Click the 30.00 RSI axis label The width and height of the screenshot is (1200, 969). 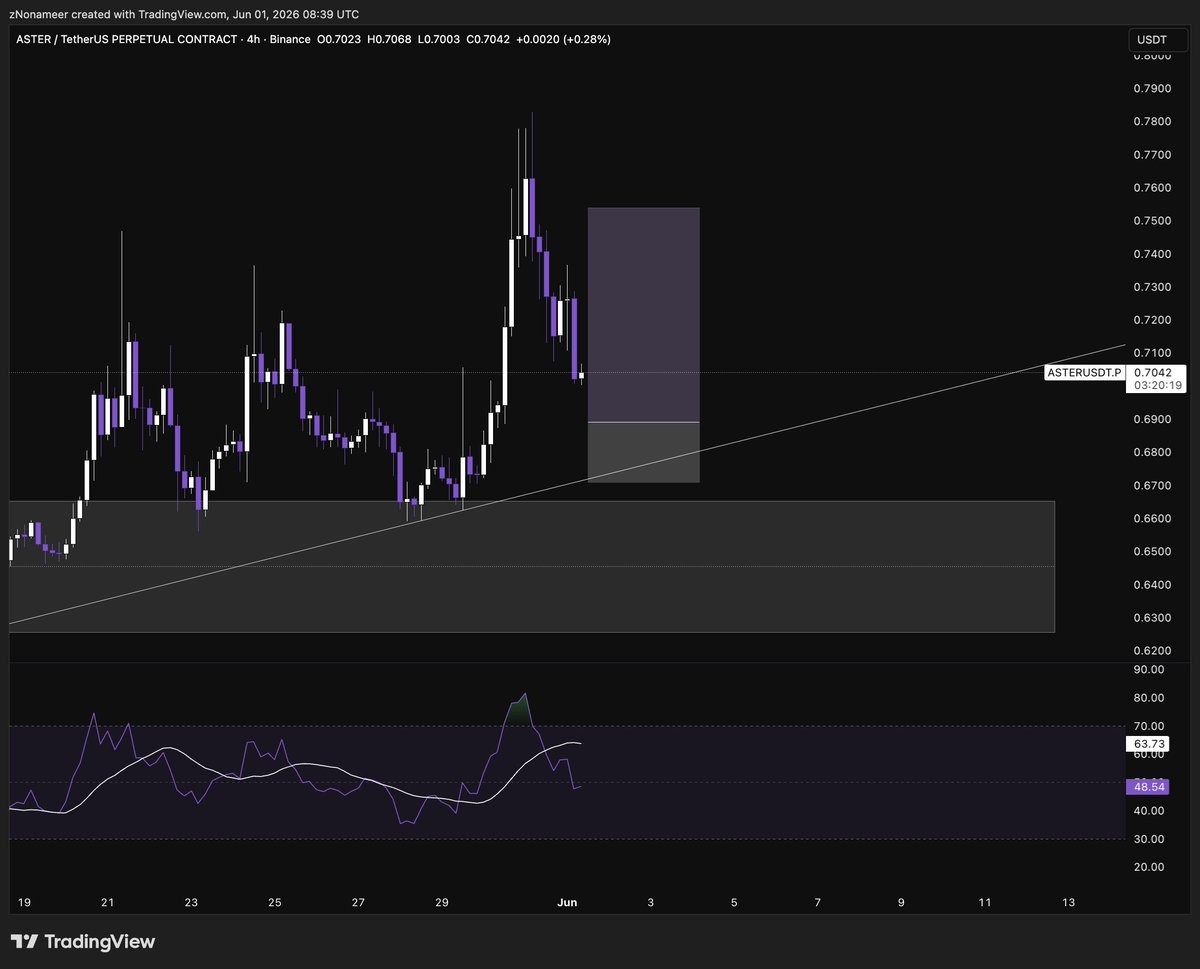(1149, 838)
